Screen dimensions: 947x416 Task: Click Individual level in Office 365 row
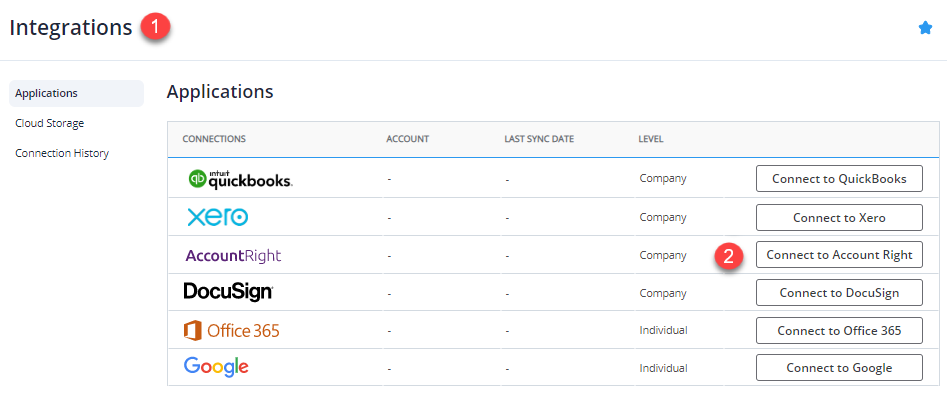[x=663, y=330]
